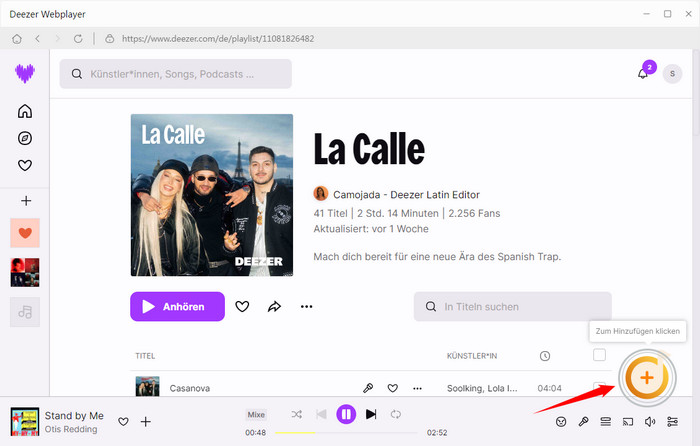Open lyrics with the player microphone icon
This screenshot has width=700, height=446.
(583, 421)
